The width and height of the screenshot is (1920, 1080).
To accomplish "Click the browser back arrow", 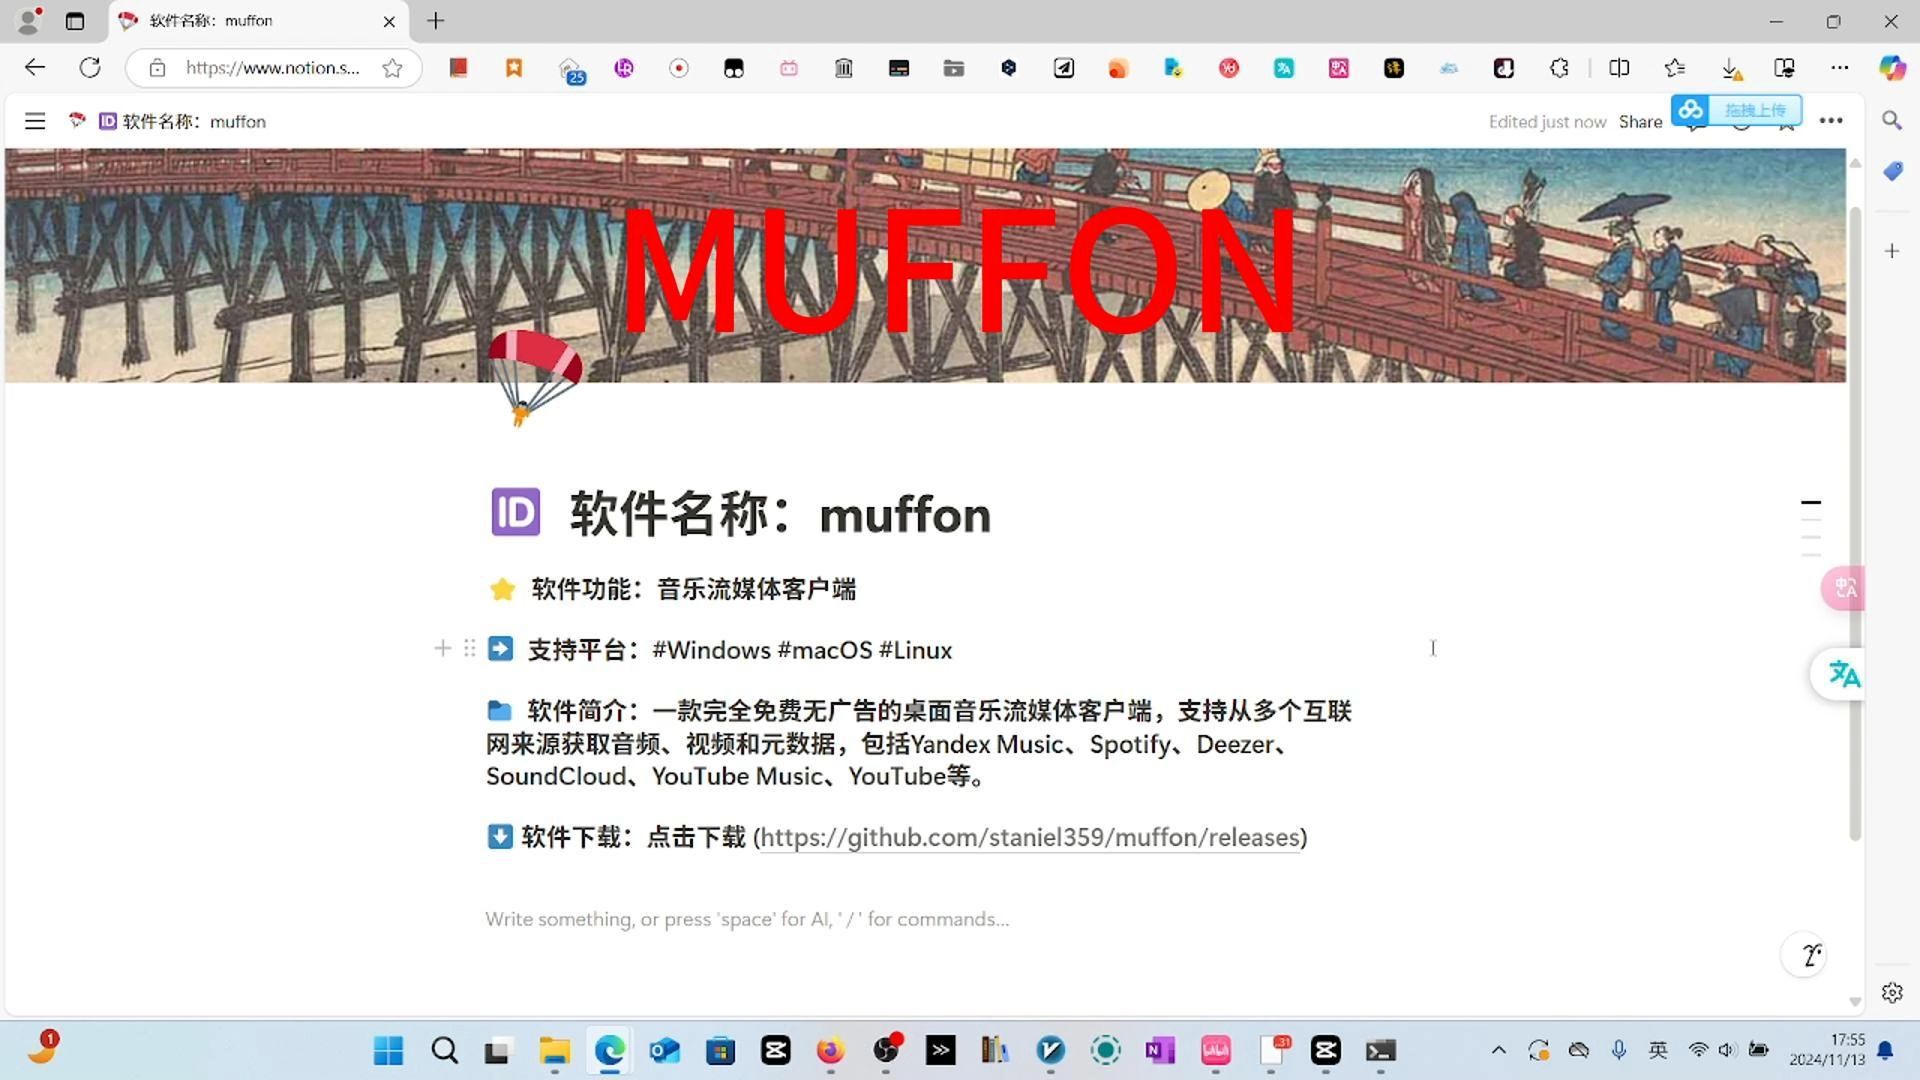I will [x=35, y=67].
